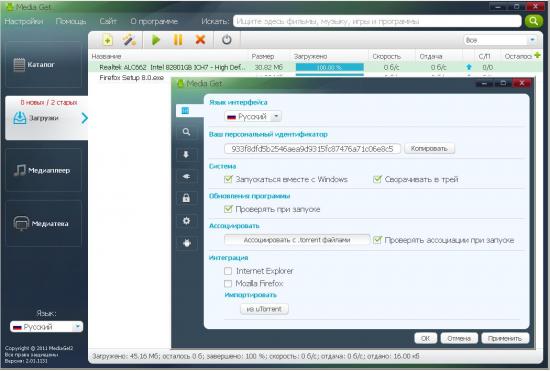Screen dimensions: 550x371
Task: Open lock security settings tab in dialog
Action: tap(186, 198)
